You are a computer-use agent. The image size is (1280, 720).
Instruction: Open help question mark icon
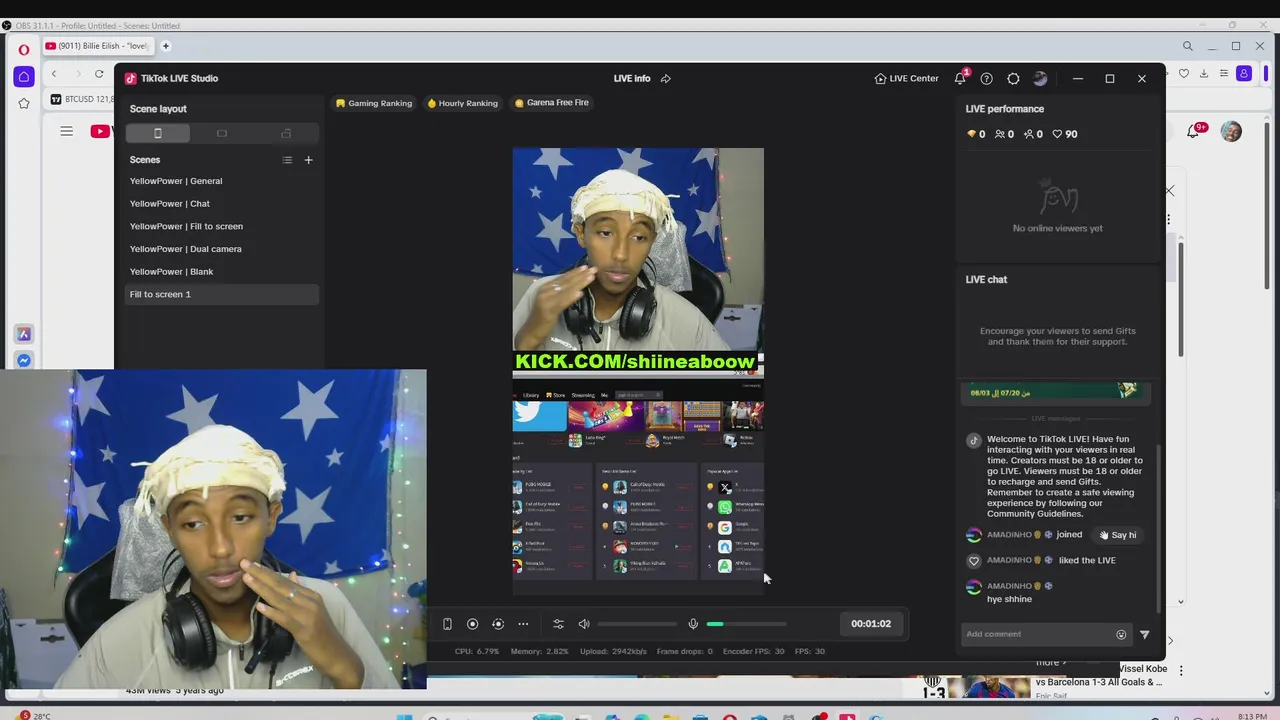[986, 78]
